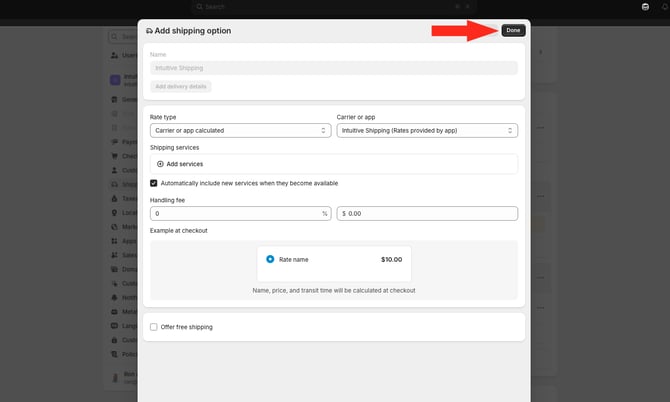The image size is (670, 402).
Task: Open Domains icon in the background sidebar
Action: point(114,269)
